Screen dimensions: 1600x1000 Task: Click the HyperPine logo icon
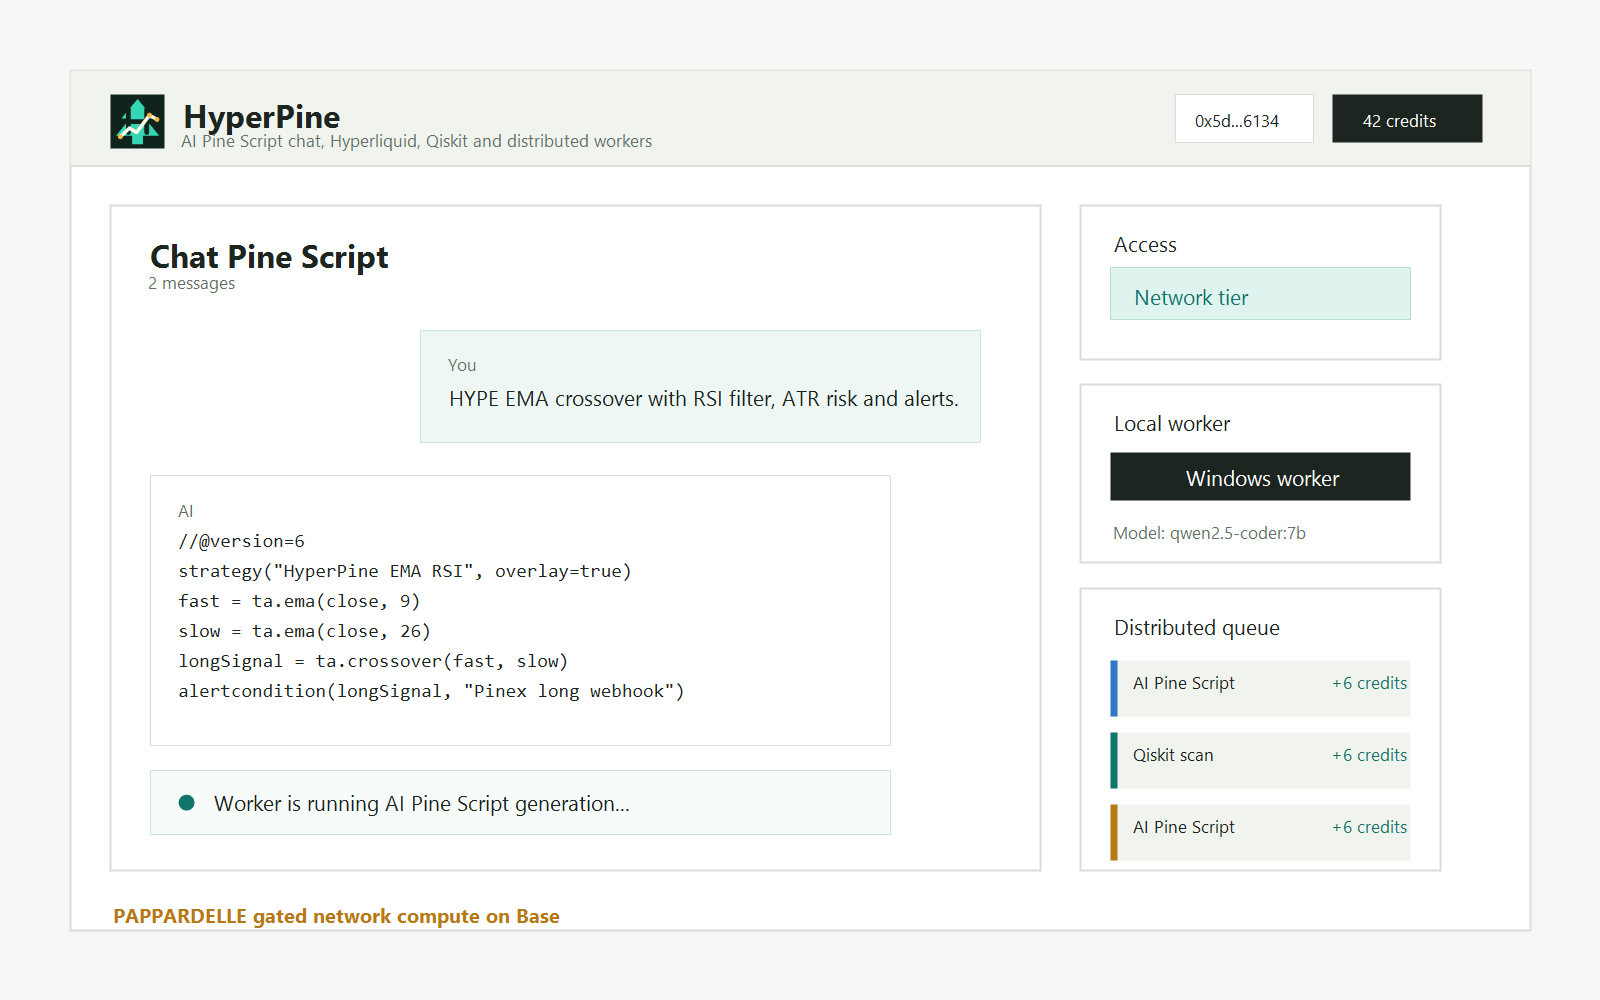tap(137, 121)
